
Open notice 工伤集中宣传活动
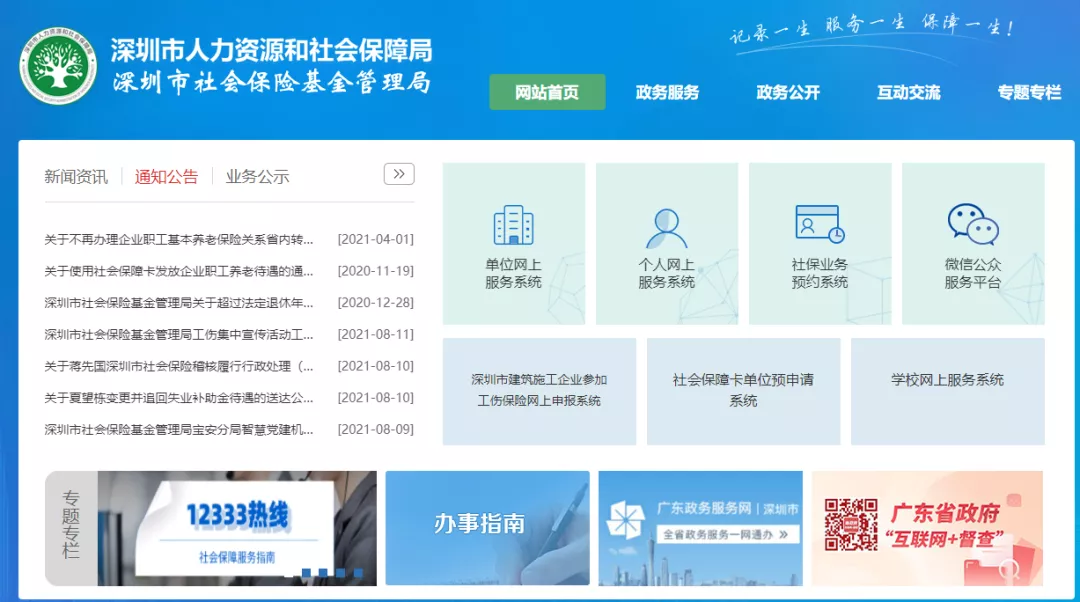pos(178,335)
